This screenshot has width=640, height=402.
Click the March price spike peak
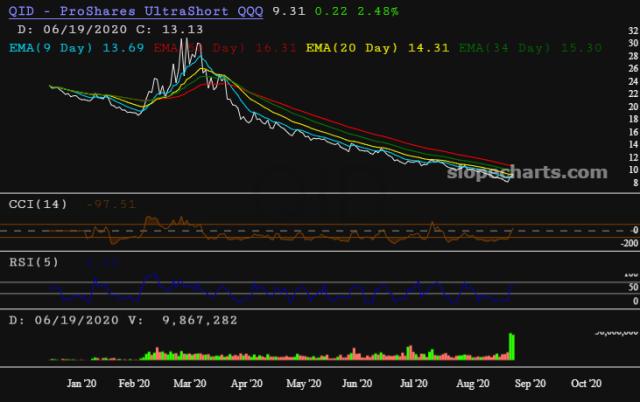click(x=185, y=41)
